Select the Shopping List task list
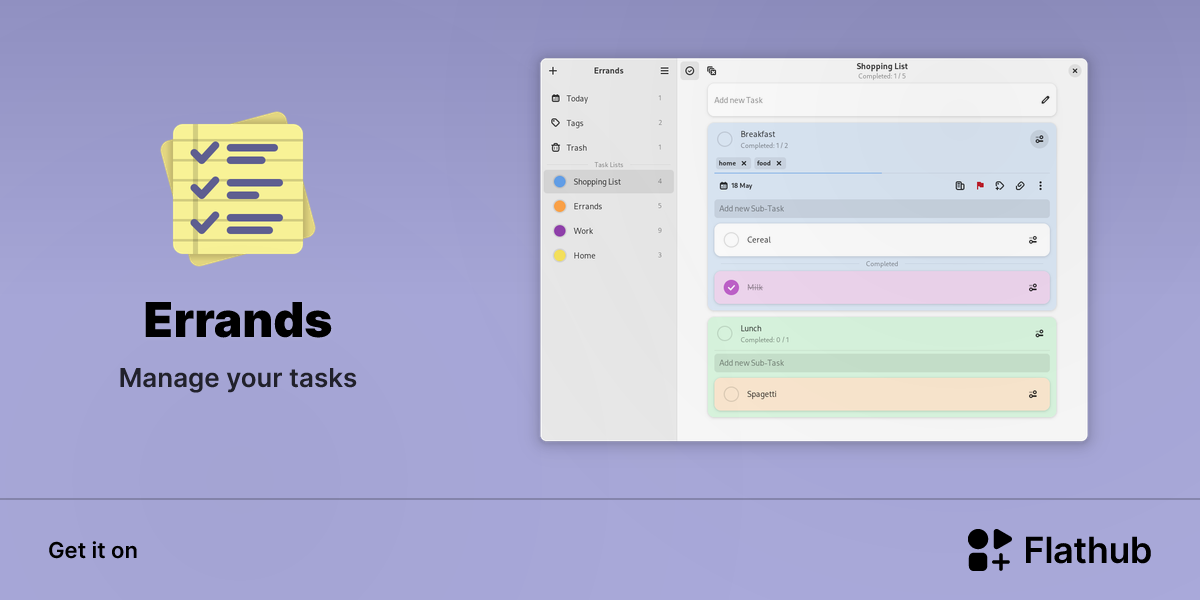Screen dimensions: 1200x600 (608, 181)
